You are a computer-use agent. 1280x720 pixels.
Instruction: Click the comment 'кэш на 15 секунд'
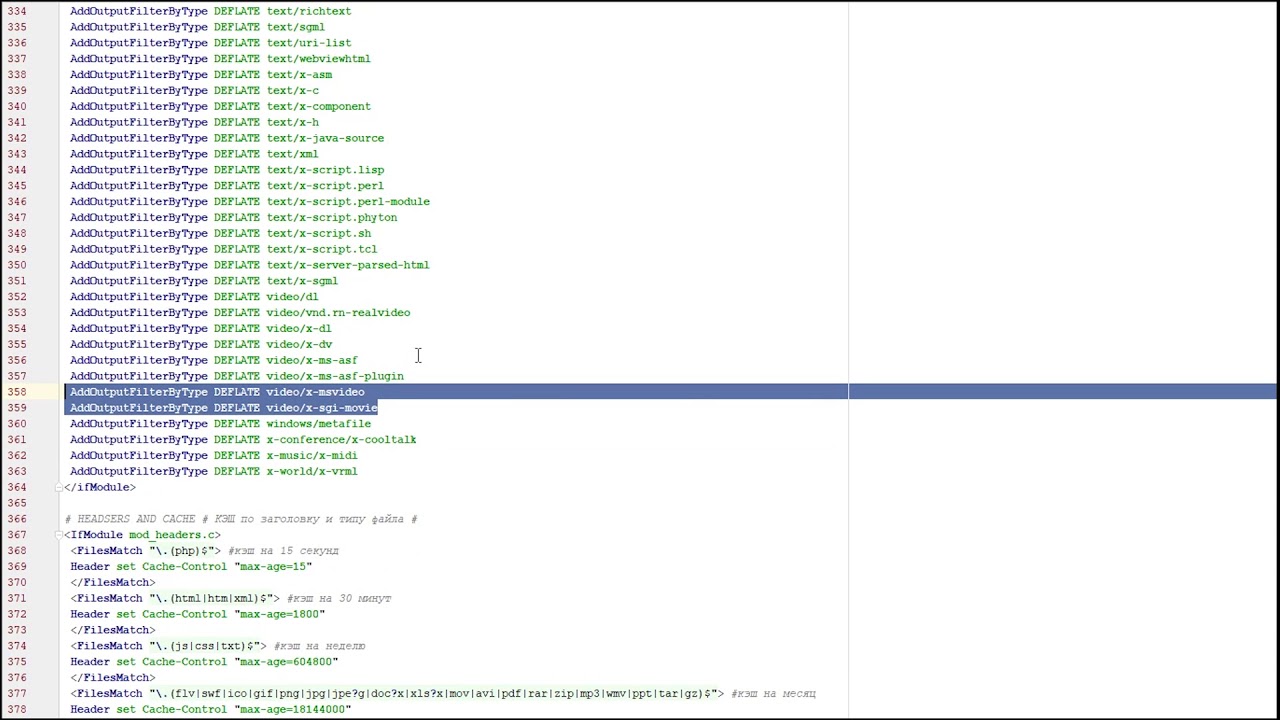pos(283,551)
